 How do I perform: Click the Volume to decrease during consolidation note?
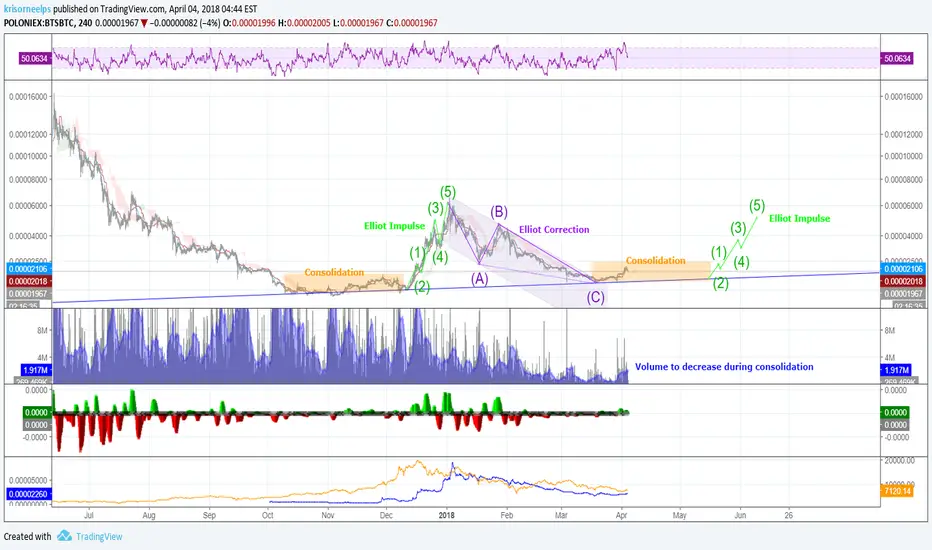(x=724, y=367)
